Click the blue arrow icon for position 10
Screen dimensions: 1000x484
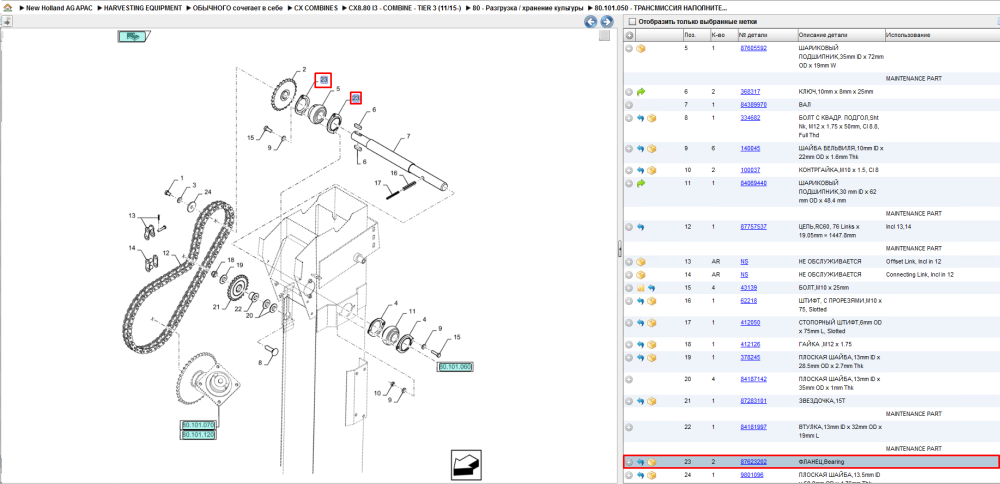tap(641, 171)
